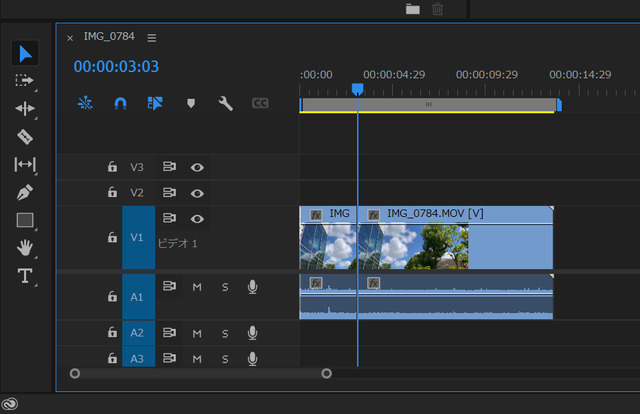Toggle lock on track V2
The image size is (640, 414).
click(112, 192)
